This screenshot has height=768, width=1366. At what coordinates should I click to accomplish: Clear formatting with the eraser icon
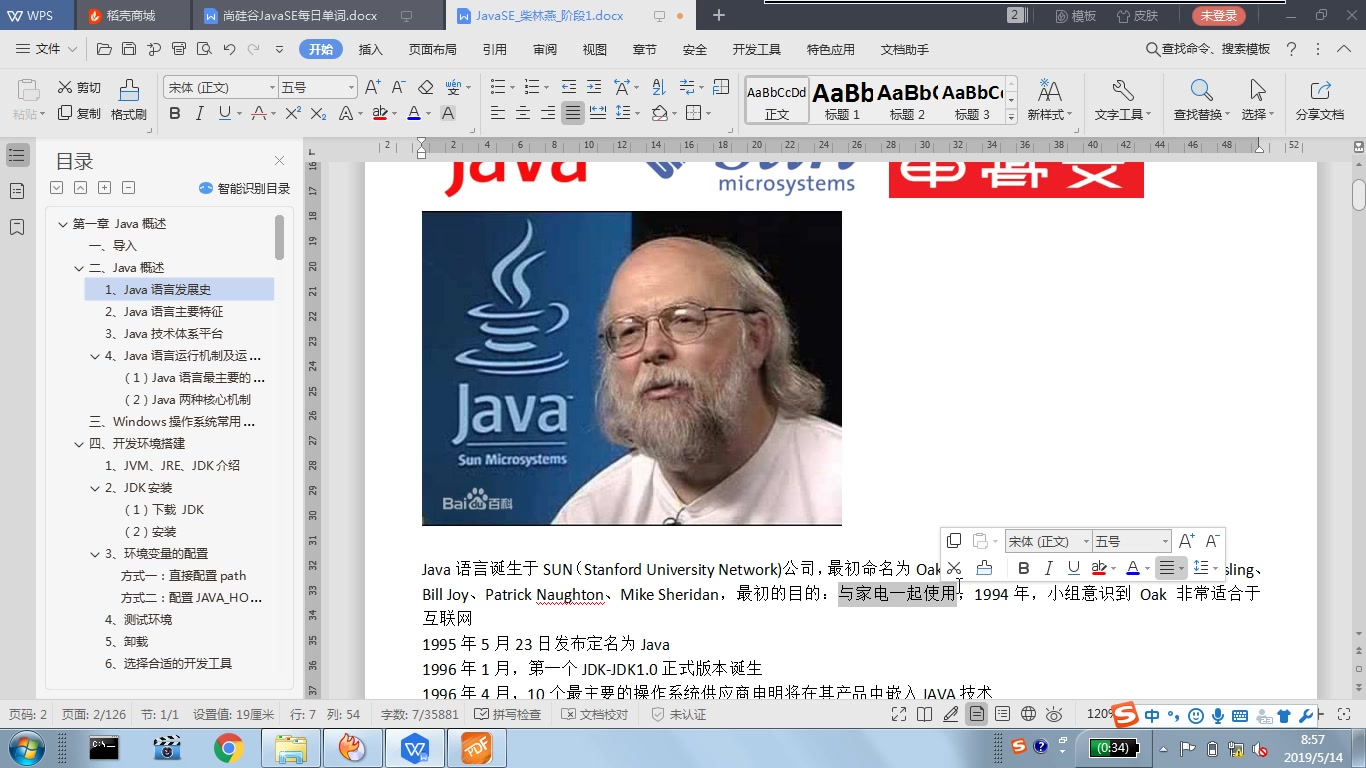[426, 87]
